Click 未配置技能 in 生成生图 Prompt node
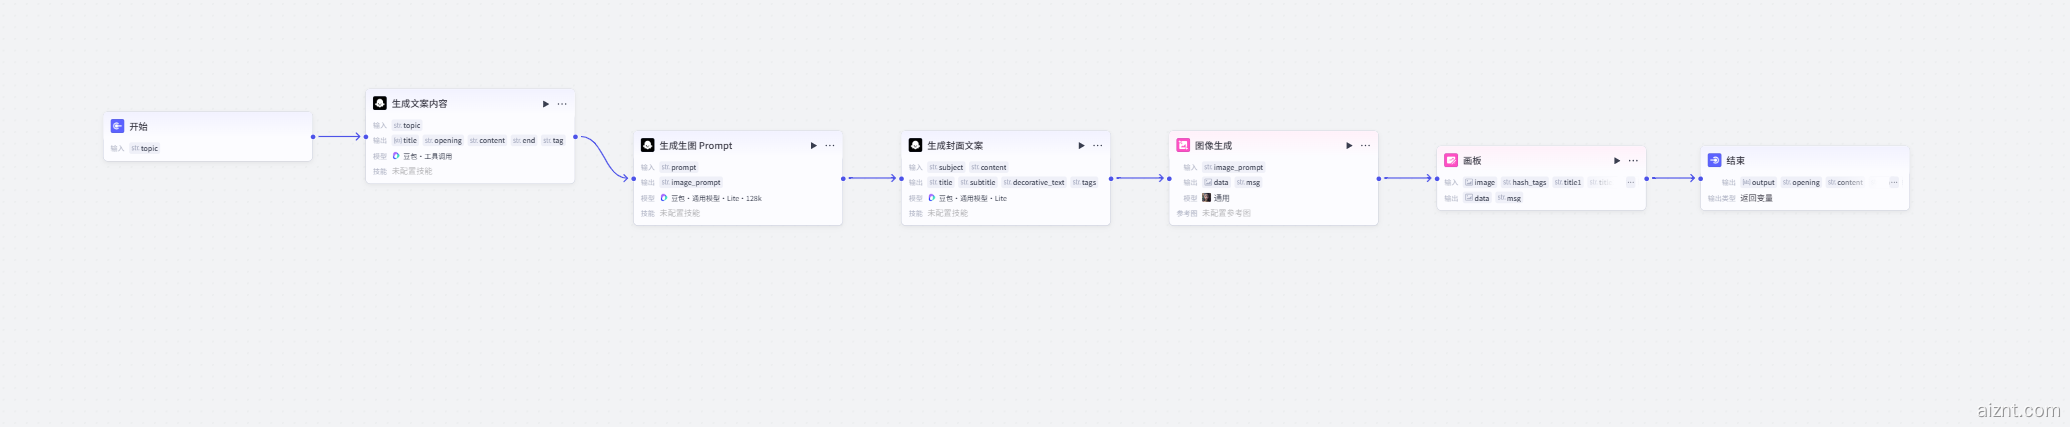The width and height of the screenshot is (2070, 427). [x=680, y=213]
